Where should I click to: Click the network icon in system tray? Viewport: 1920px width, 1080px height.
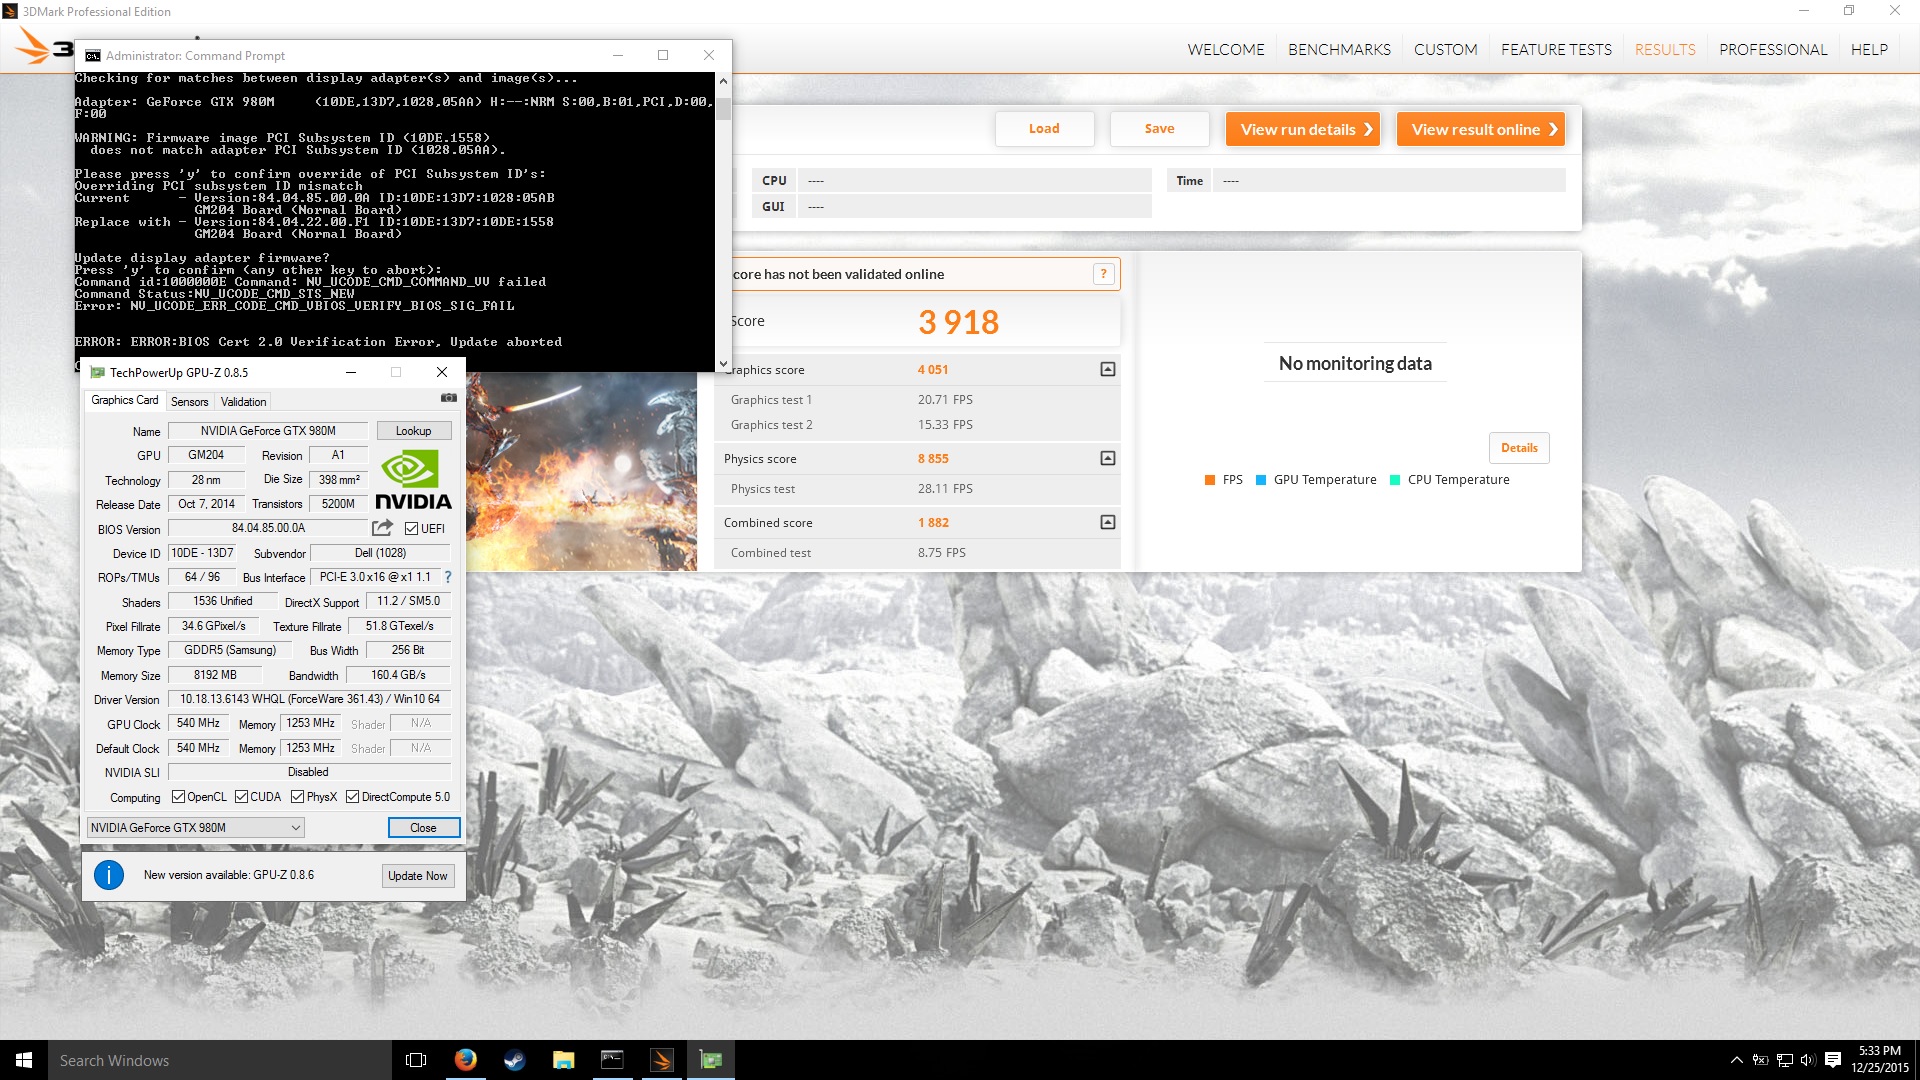(1785, 1060)
